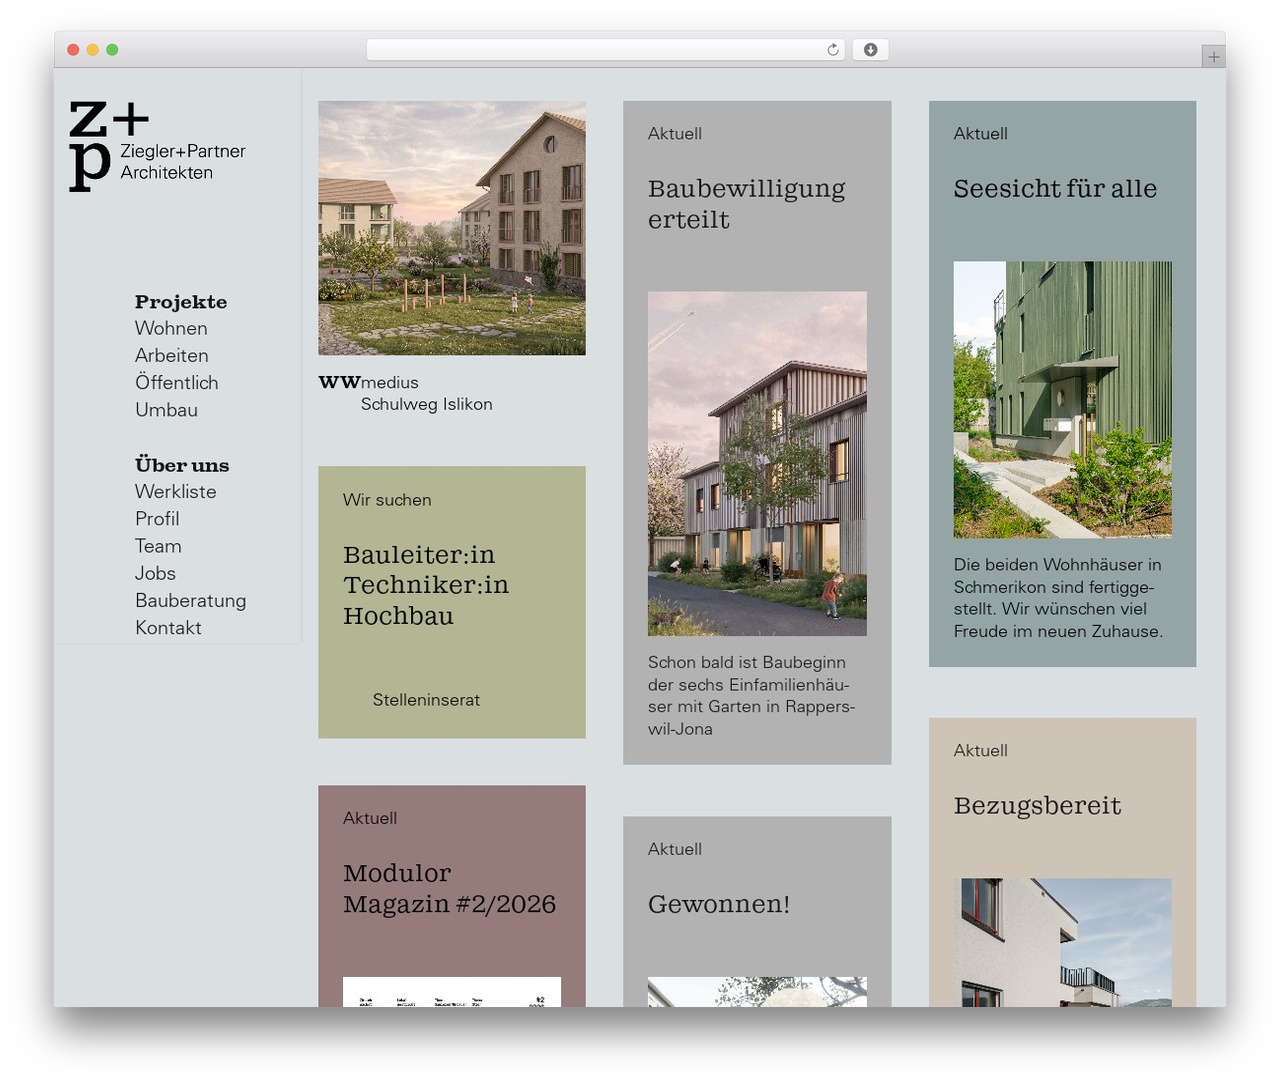Click the Ziegler+Partner Architekten logo
Viewport: 1280px width, 1084px height.
pos(157,146)
